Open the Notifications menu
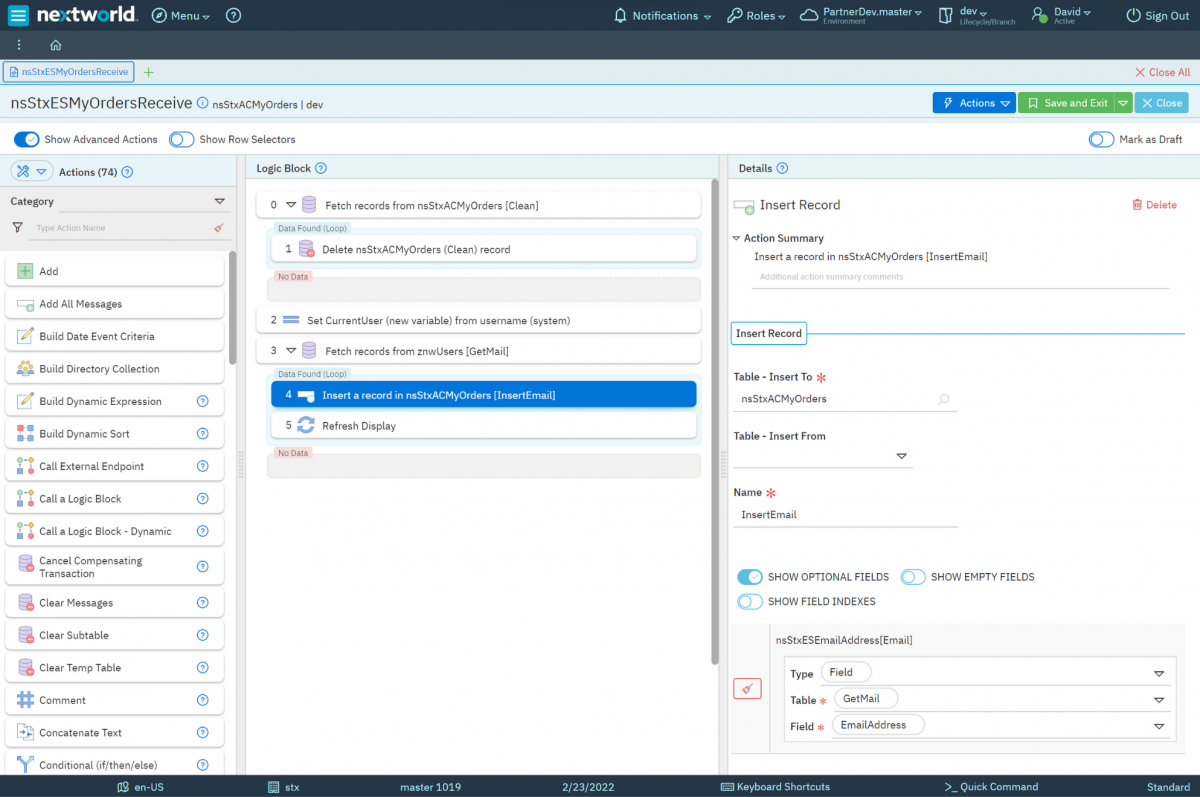 662,16
